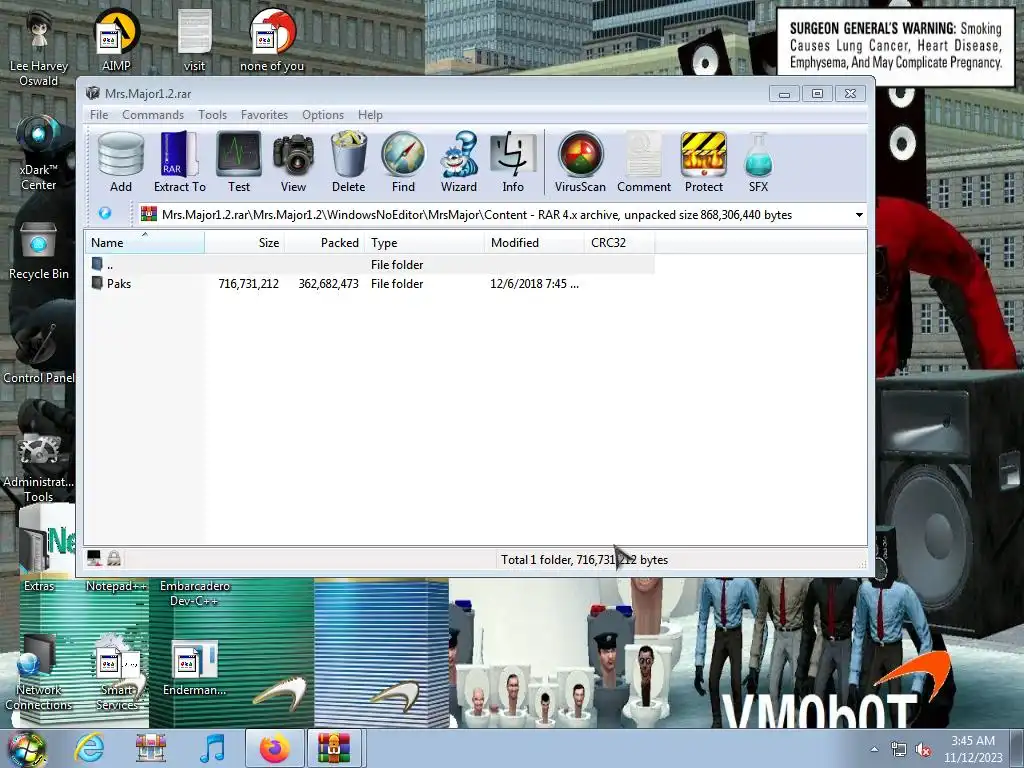
Task: Open the View camera icon
Action: (x=293, y=162)
